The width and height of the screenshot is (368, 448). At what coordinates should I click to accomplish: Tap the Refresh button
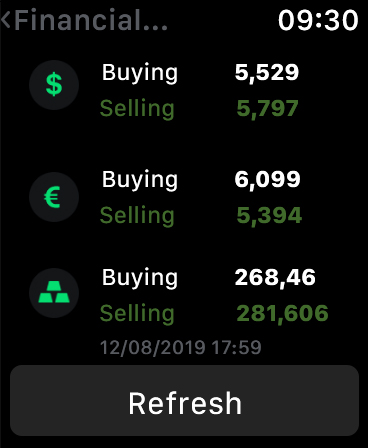(184, 400)
